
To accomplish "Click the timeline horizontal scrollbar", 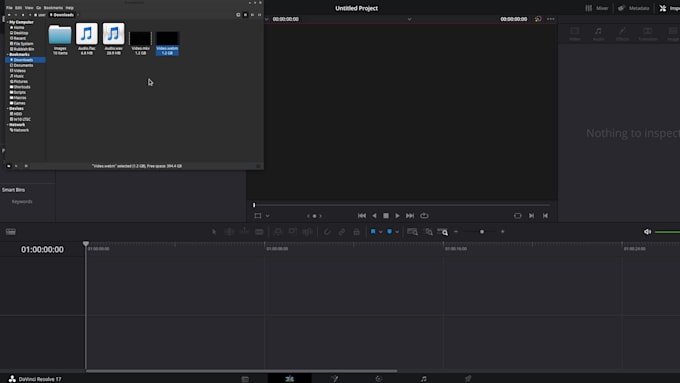I will point(241,371).
